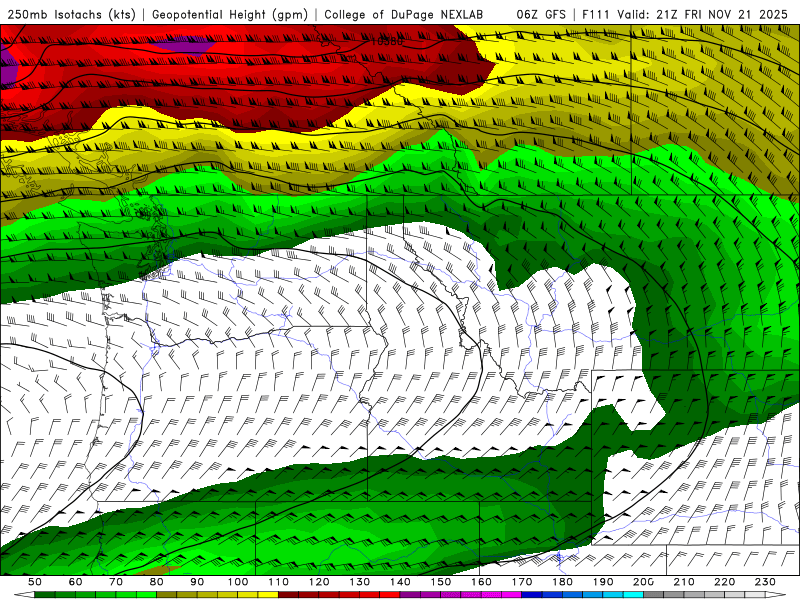Click the "220" legend value
The height and width of the screenshot is (600, 800).
tap(725, 582)
